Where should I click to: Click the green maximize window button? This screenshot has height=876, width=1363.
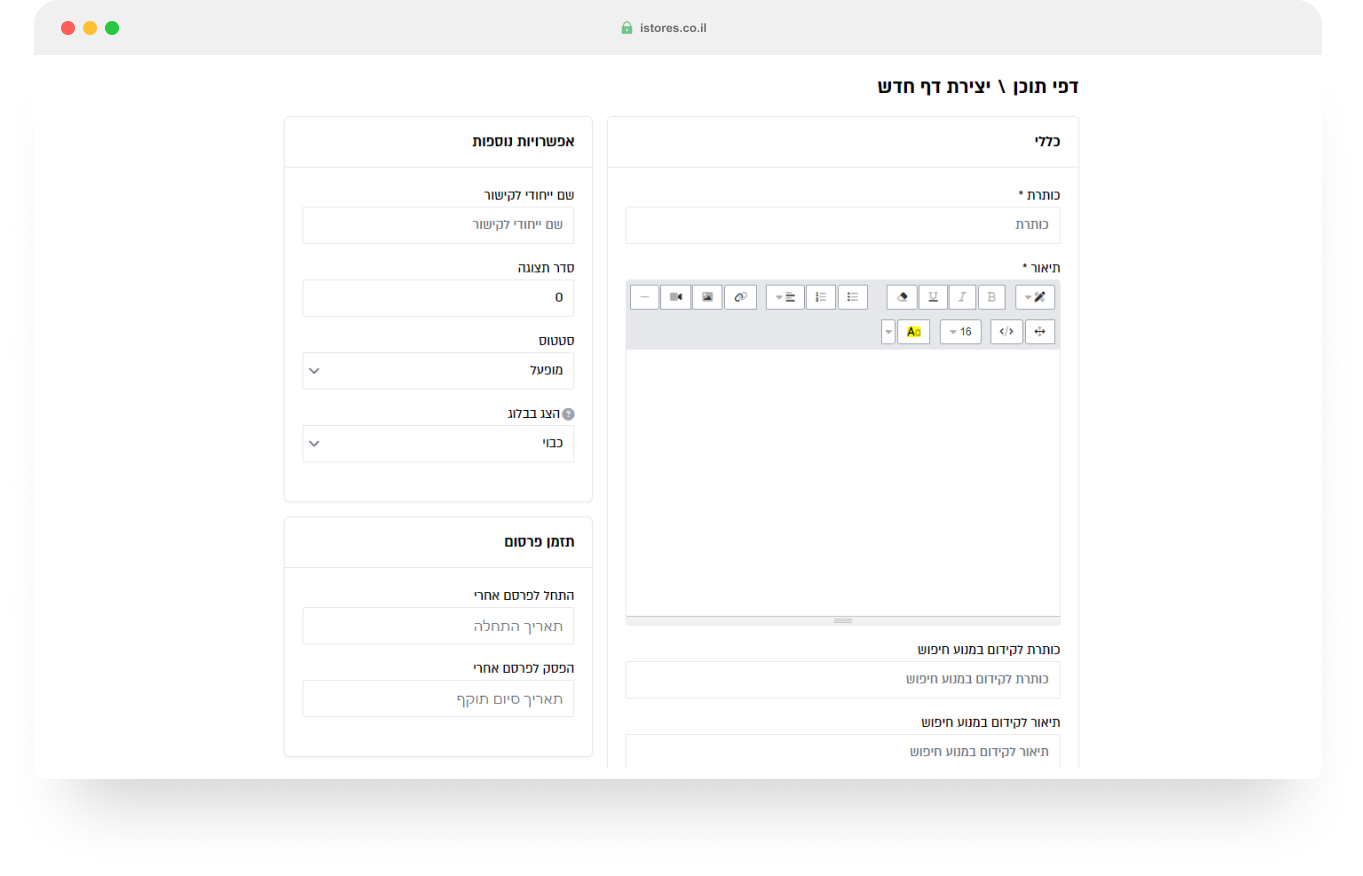pyautogui.click(x=112, y=28)
